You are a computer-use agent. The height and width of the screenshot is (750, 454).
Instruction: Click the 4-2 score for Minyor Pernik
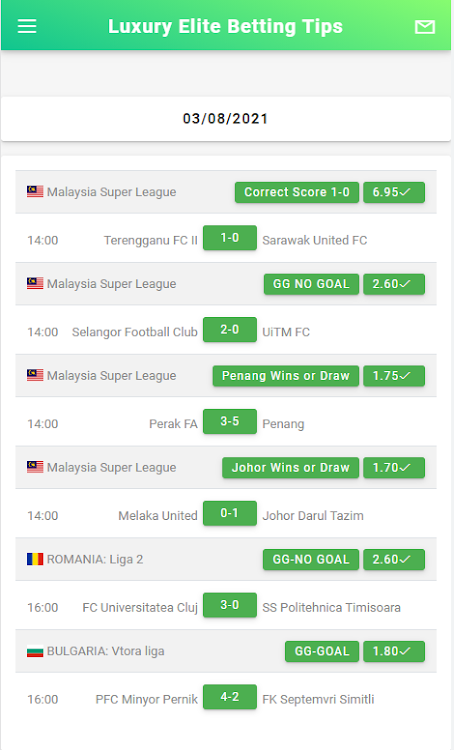point(230,697)
